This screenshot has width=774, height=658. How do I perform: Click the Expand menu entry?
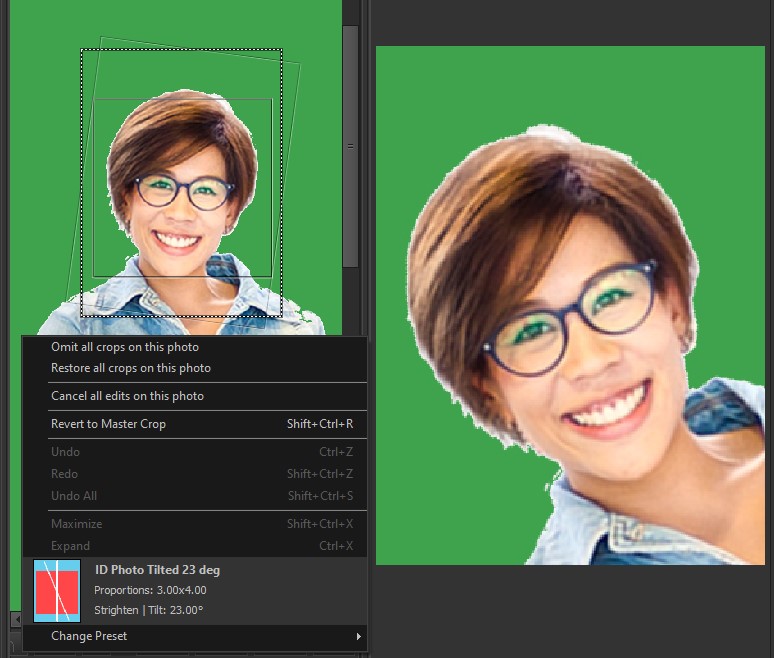coord(70,546)
